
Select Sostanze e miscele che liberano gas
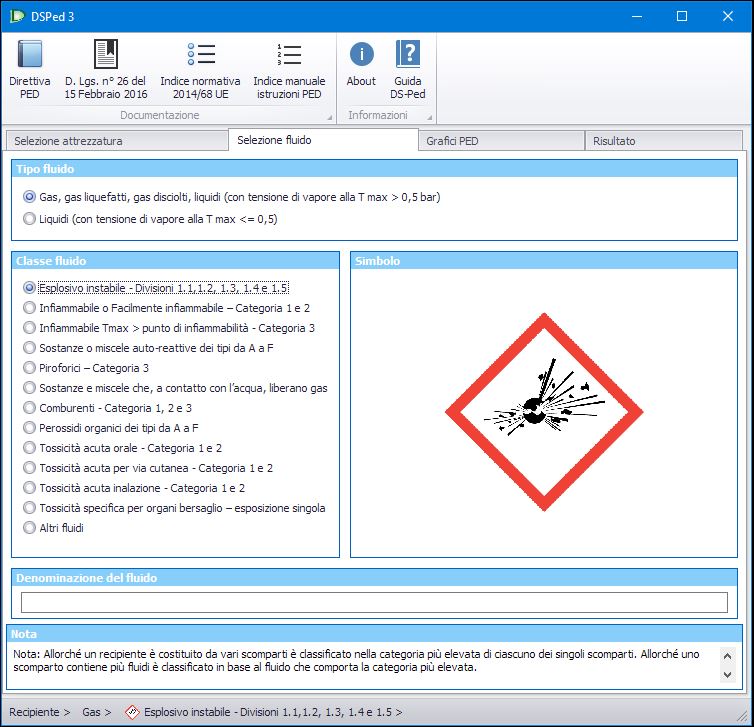click(x=175, y=388)
